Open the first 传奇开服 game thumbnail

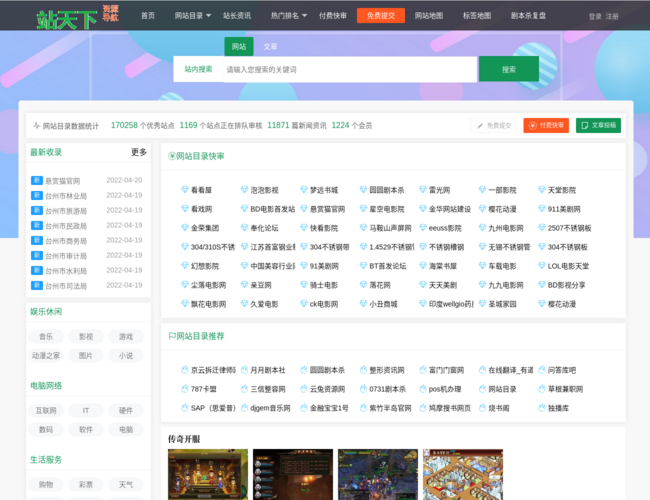208,474
